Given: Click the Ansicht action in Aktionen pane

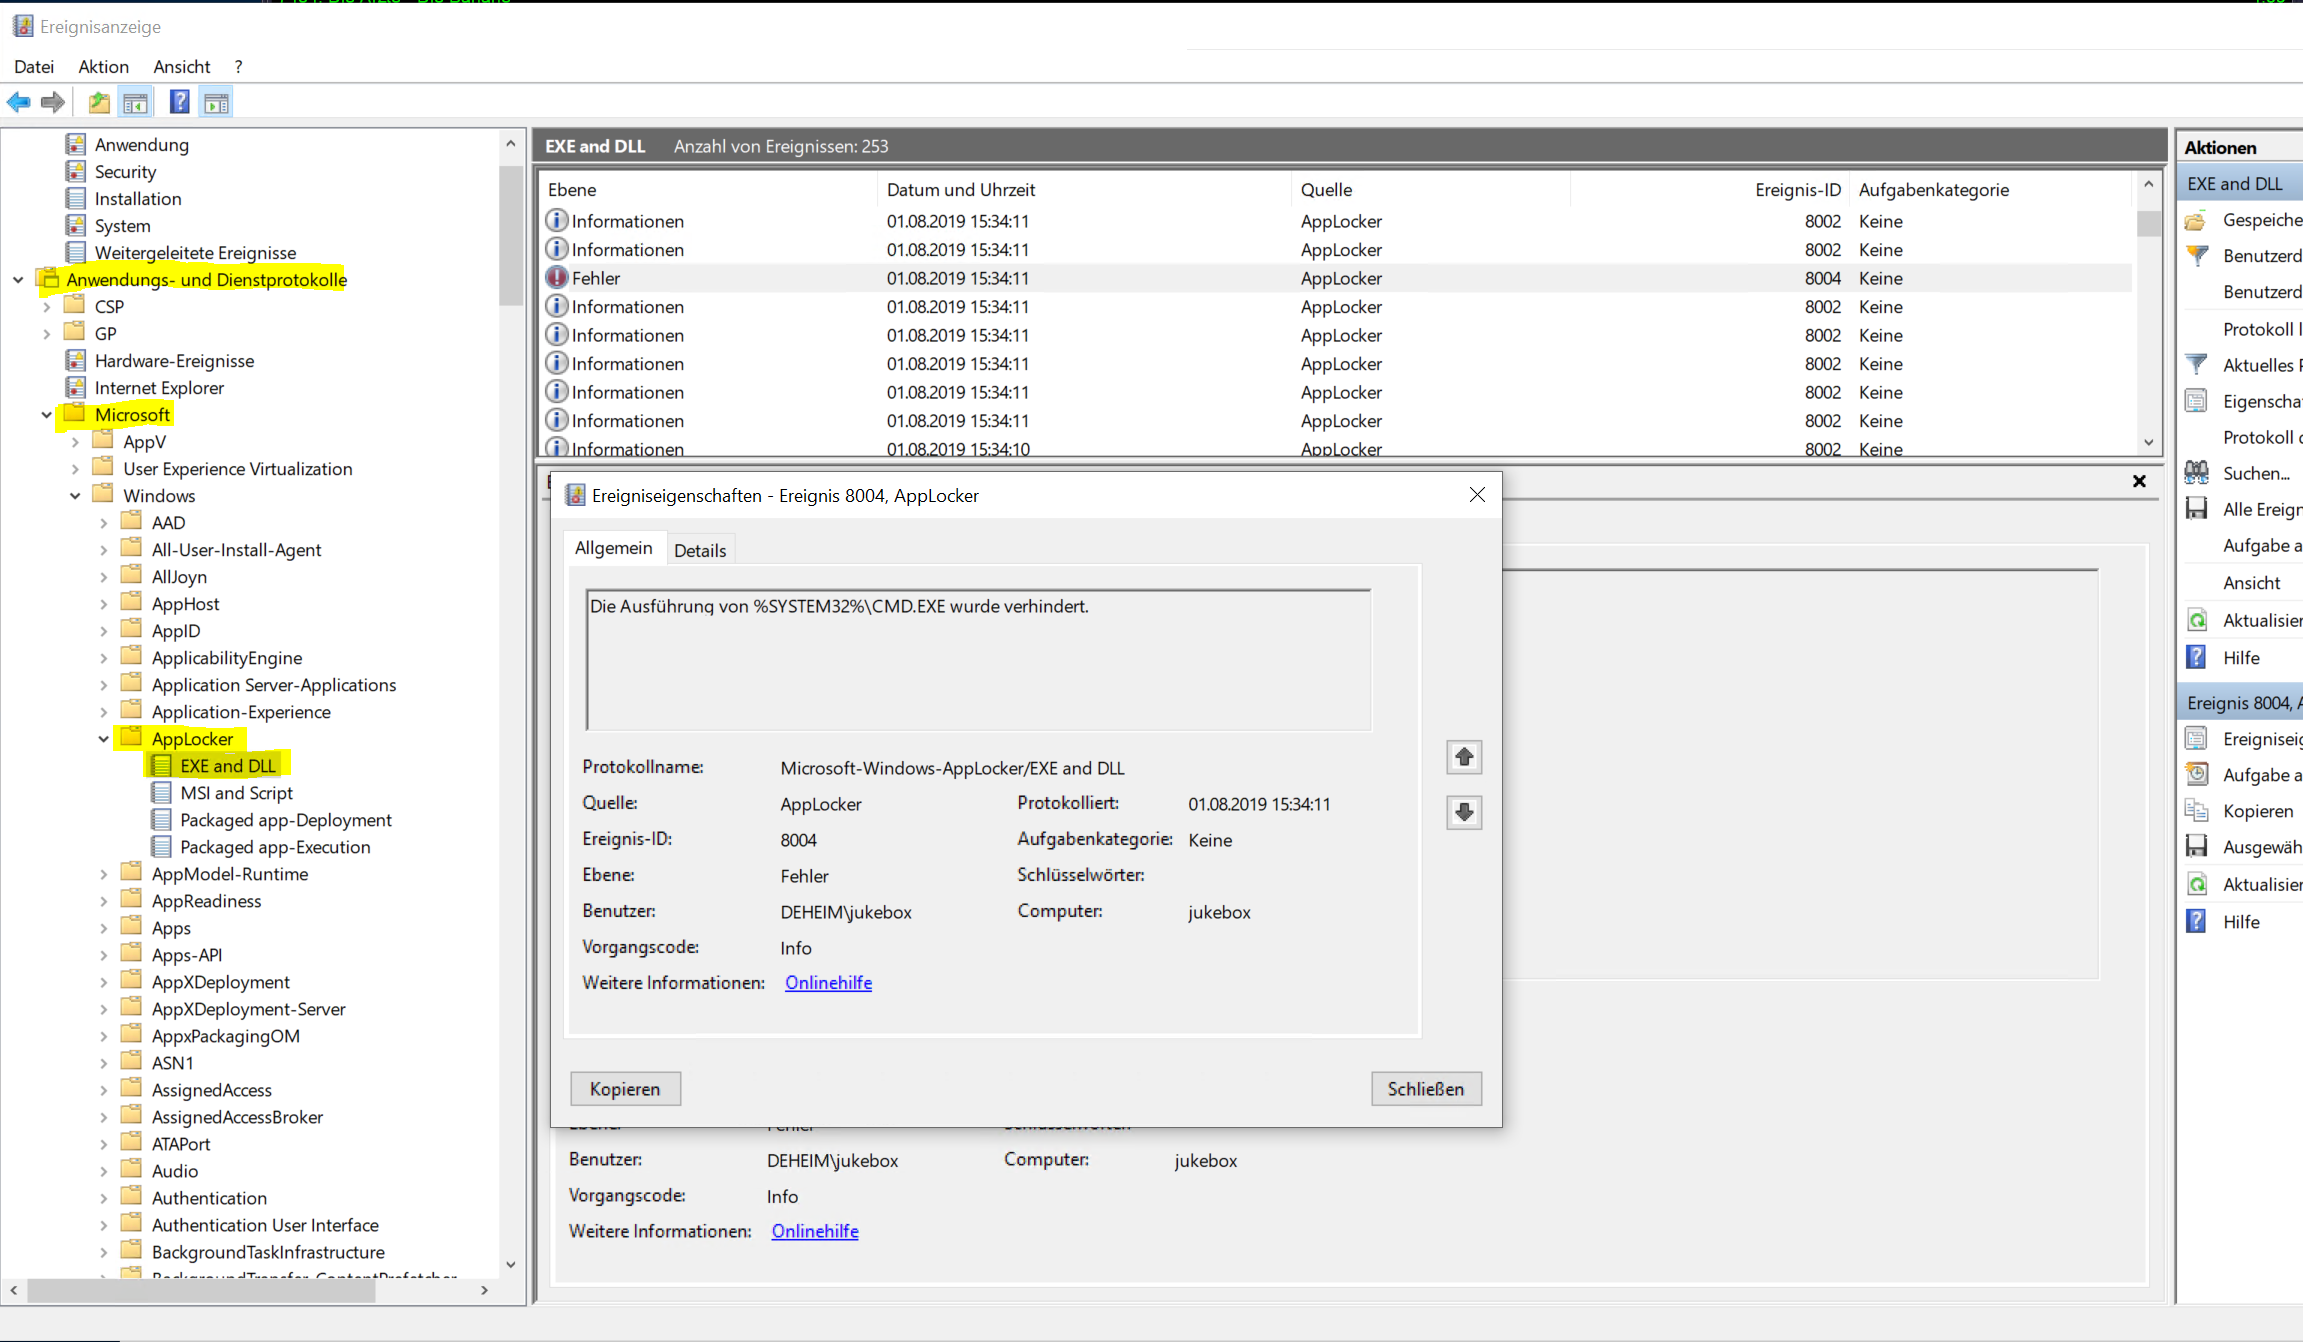Looking at the screenshot, I should point(2251,583).
